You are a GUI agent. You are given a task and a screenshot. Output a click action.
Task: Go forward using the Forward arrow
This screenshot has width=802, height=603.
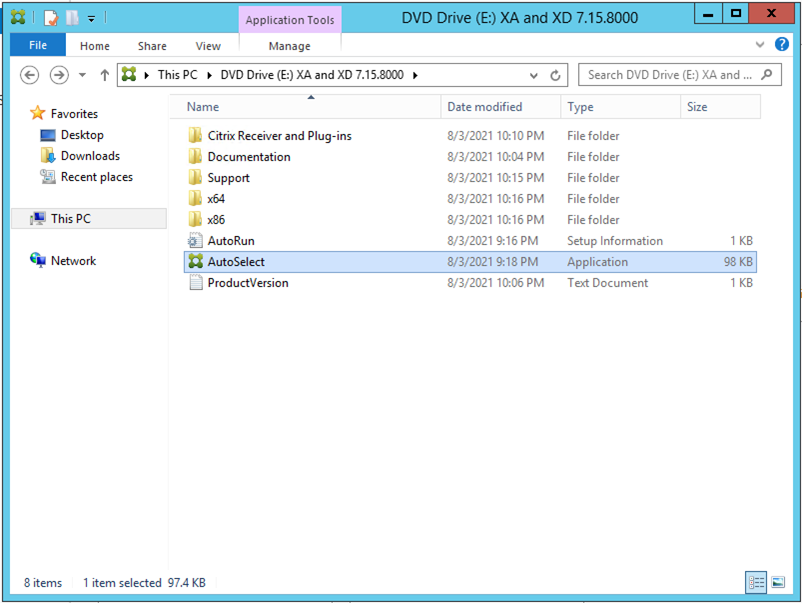(x=59, y=75)
